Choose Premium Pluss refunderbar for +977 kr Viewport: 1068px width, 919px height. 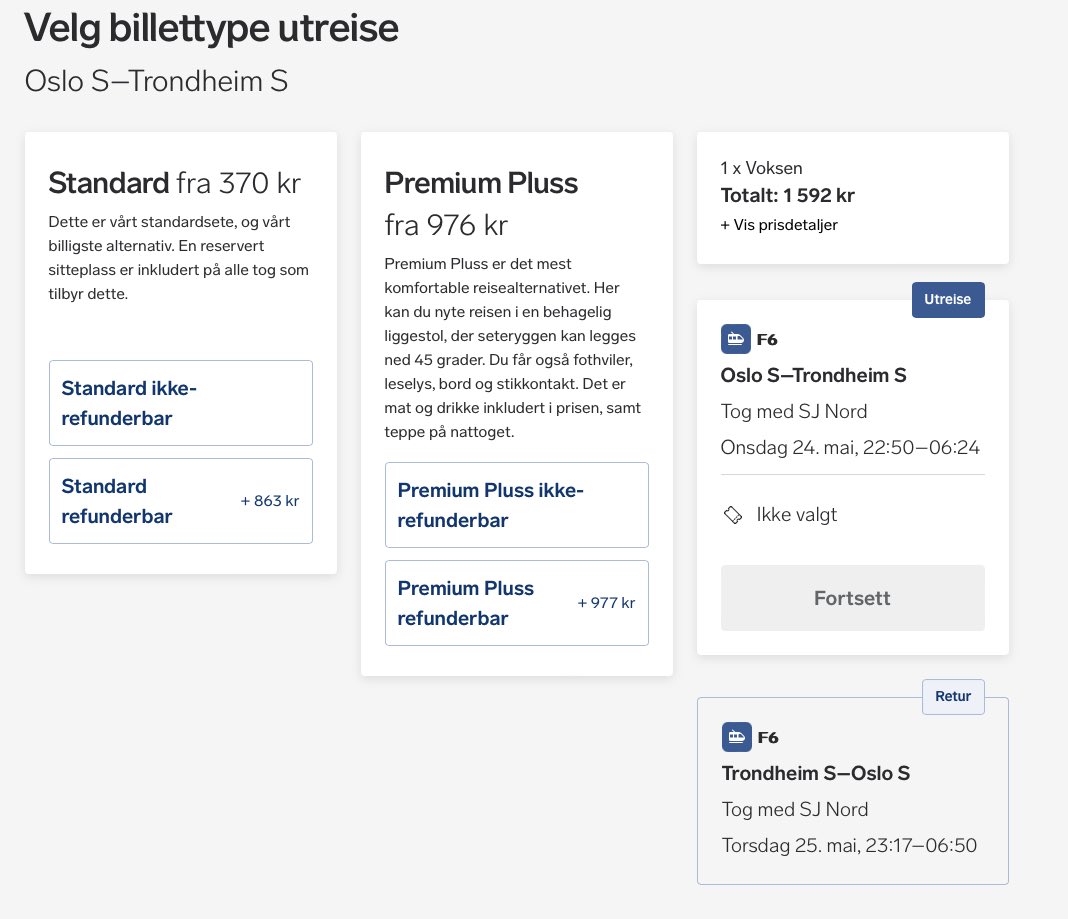(516, 603)
